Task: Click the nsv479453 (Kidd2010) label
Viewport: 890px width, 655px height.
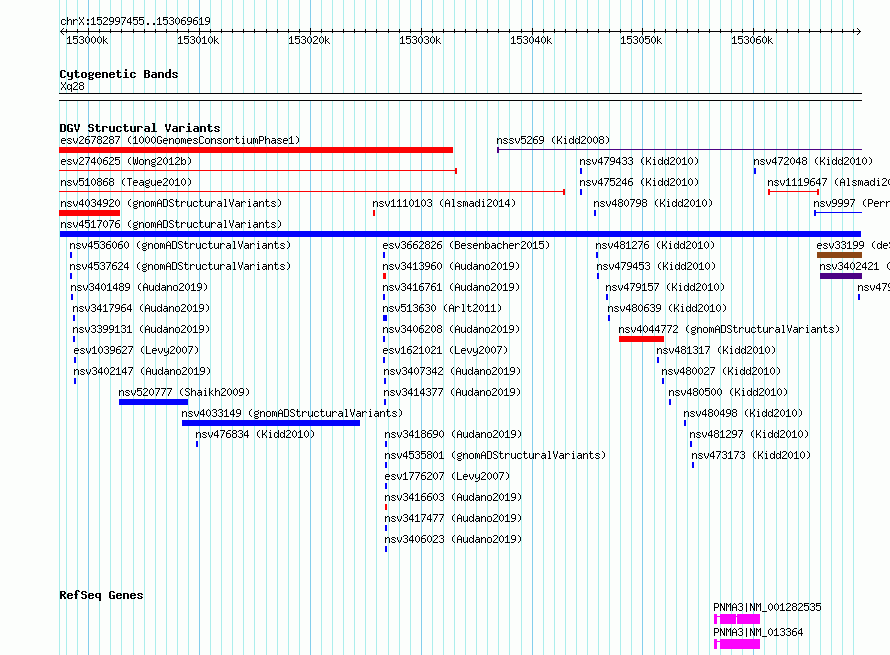Action: (x=656, y=266)
